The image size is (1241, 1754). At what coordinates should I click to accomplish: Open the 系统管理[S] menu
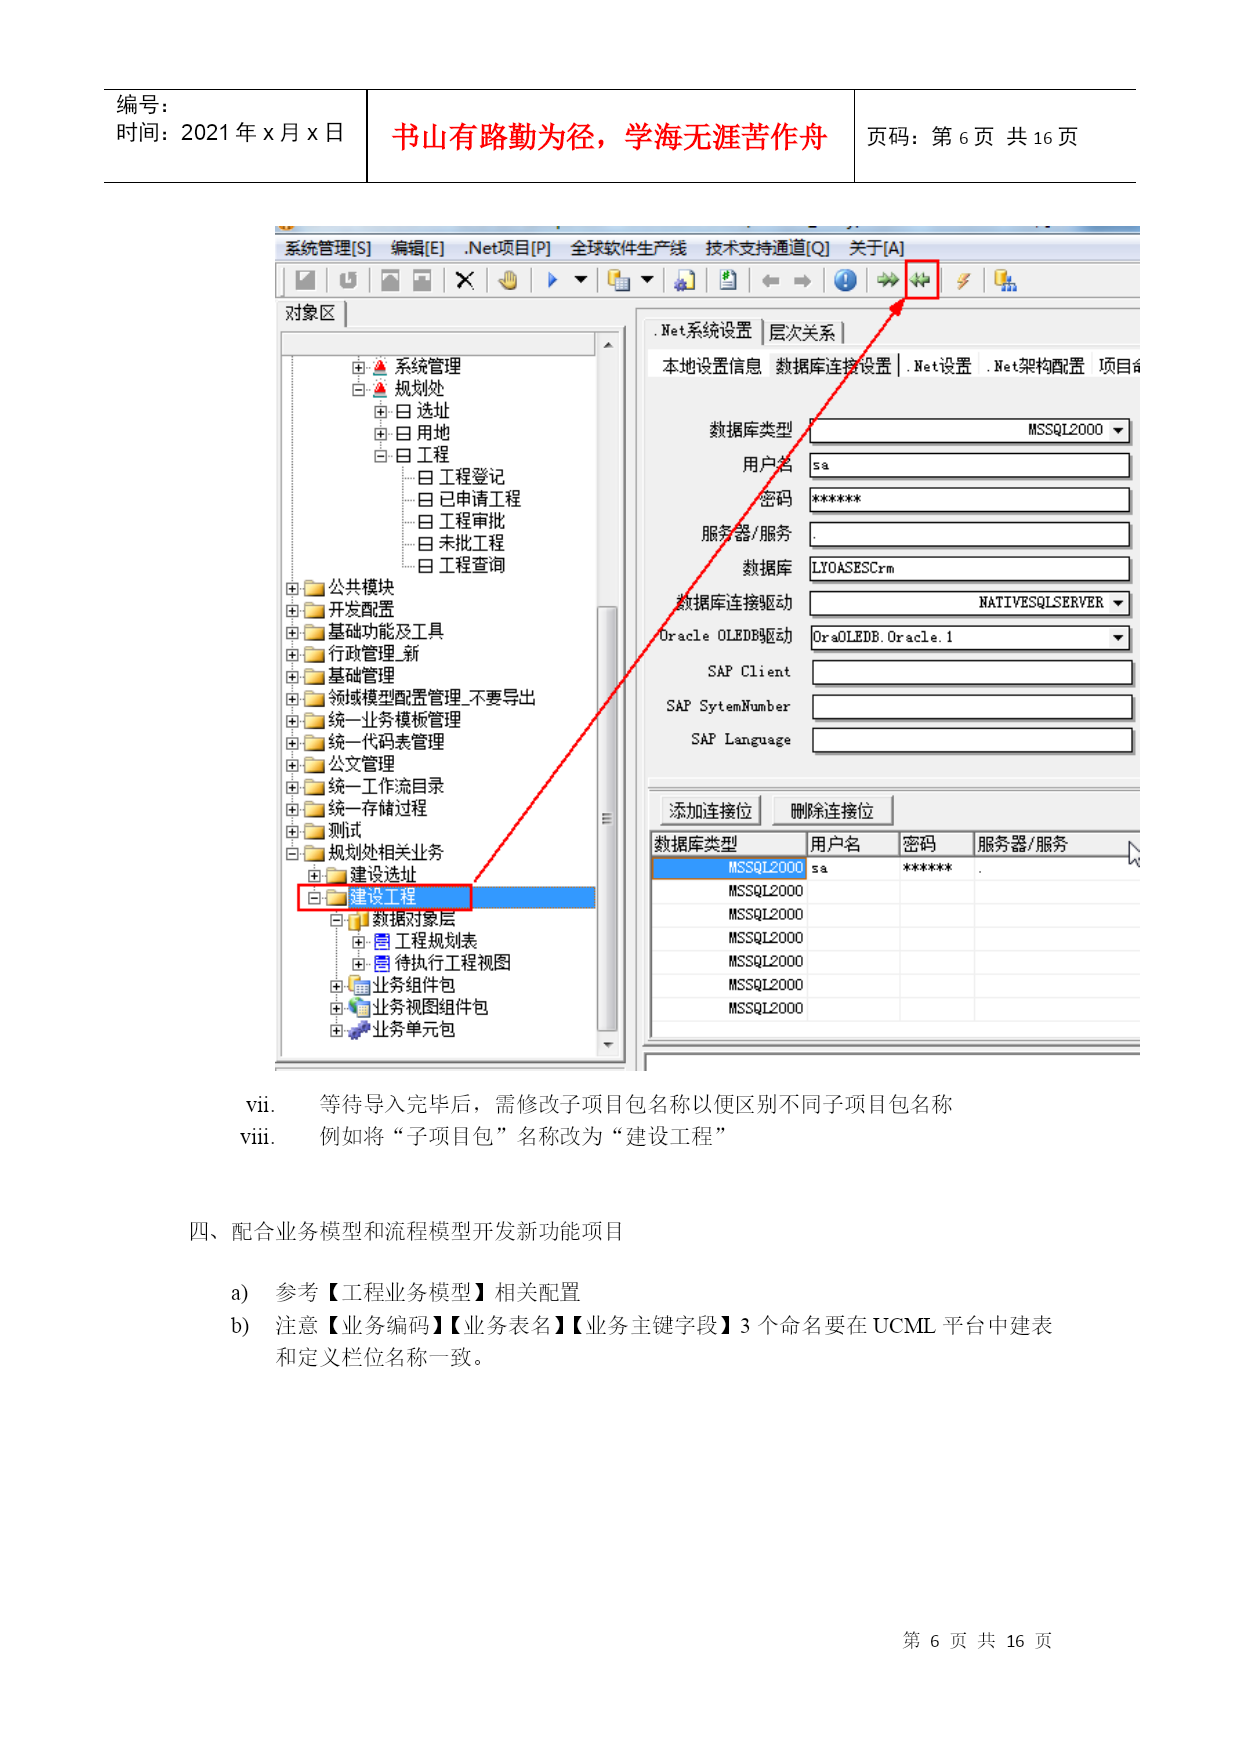pos(328,249)
